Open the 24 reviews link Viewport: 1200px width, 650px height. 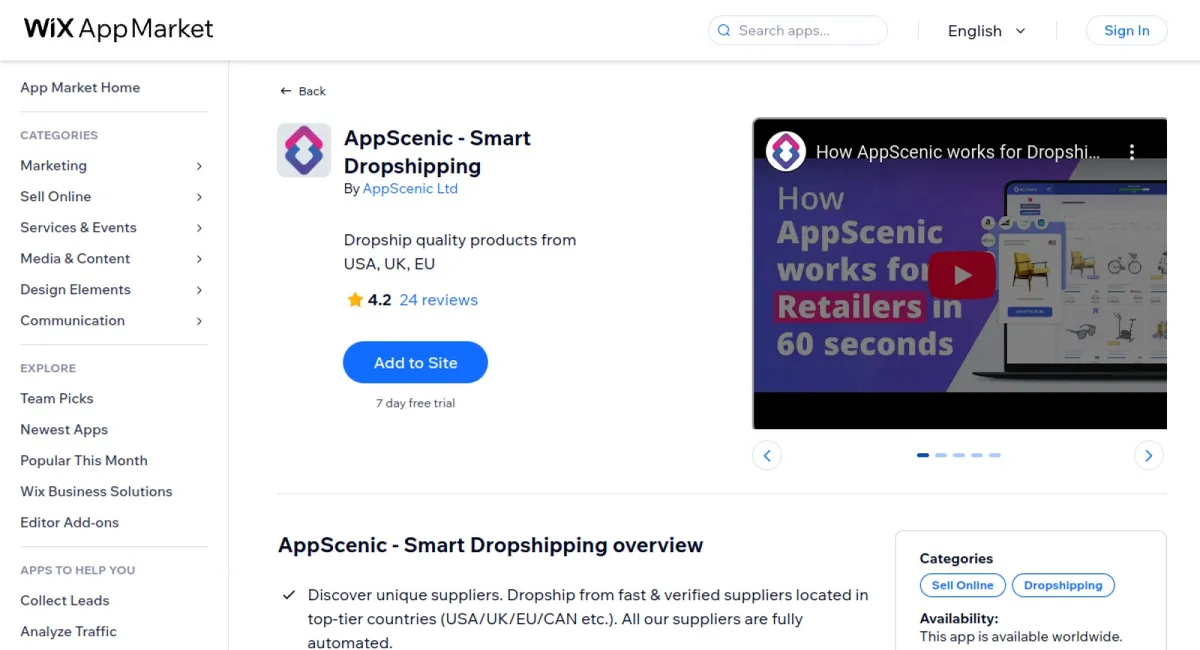[438, 300]
